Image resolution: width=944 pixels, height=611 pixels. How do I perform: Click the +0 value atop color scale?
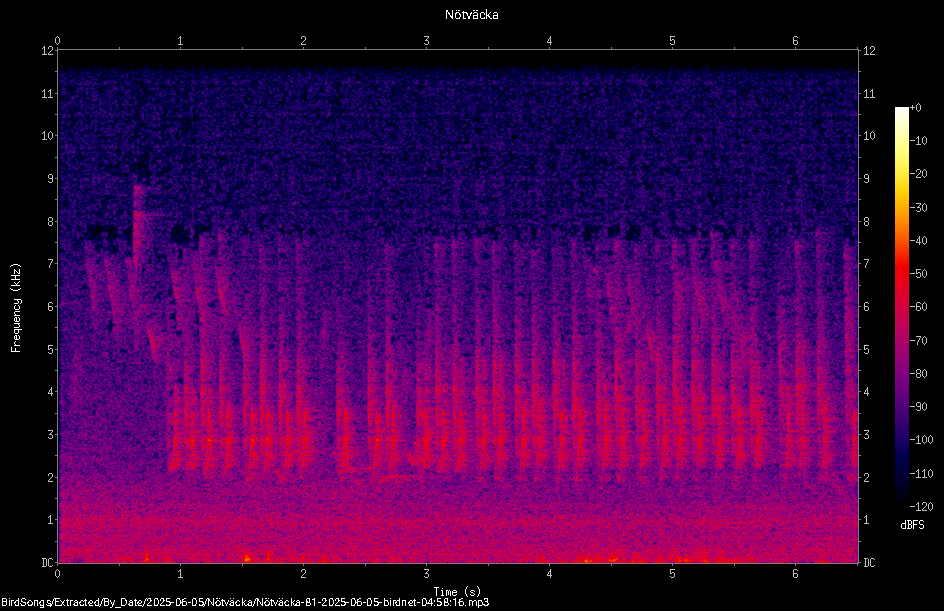click(x=915, y=107)
